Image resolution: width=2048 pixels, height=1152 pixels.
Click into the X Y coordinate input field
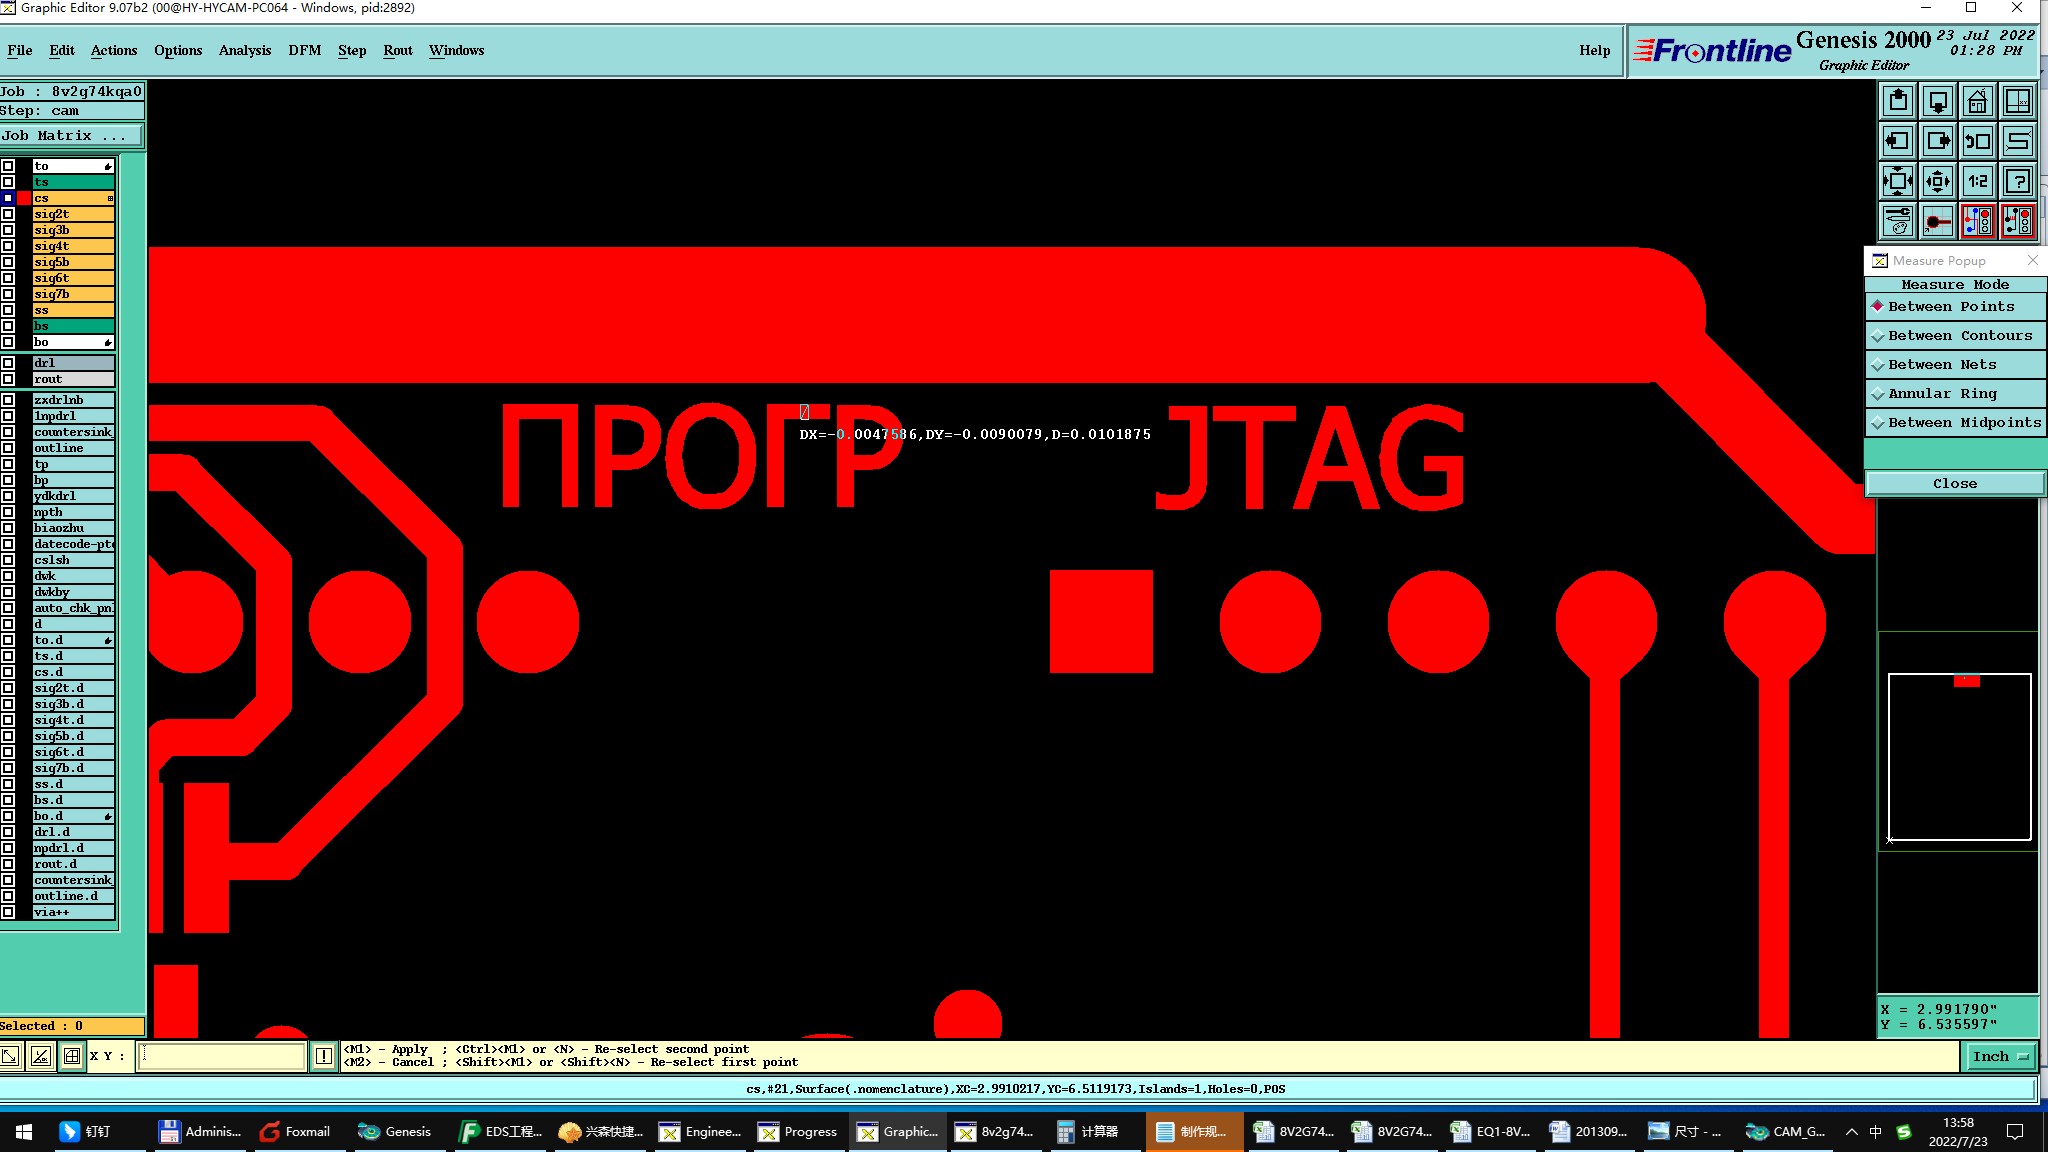[221, 1056]
